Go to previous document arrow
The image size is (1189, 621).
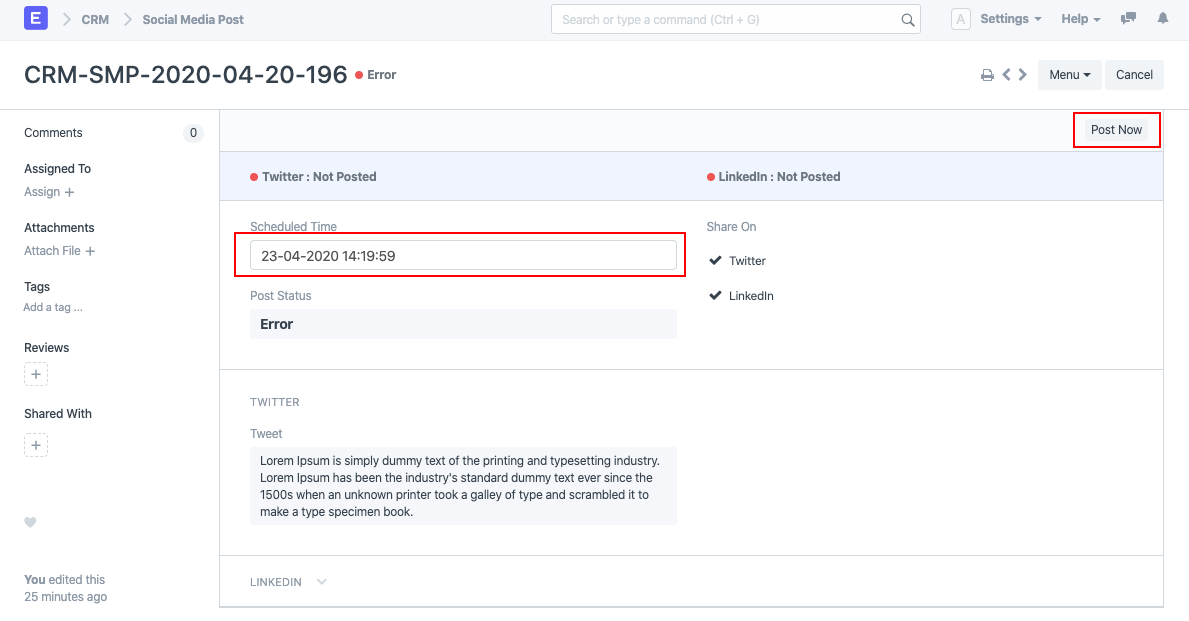[1007, 75]
